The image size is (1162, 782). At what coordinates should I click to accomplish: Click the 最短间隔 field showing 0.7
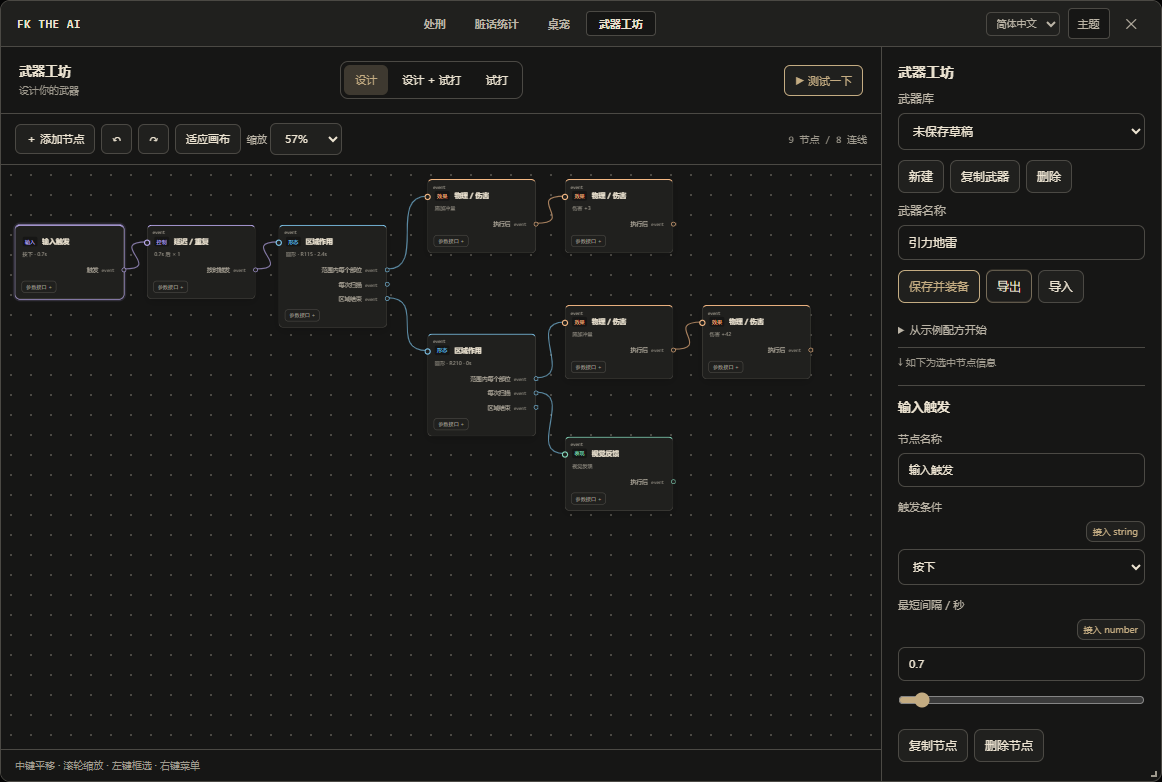click(1020, 664)
